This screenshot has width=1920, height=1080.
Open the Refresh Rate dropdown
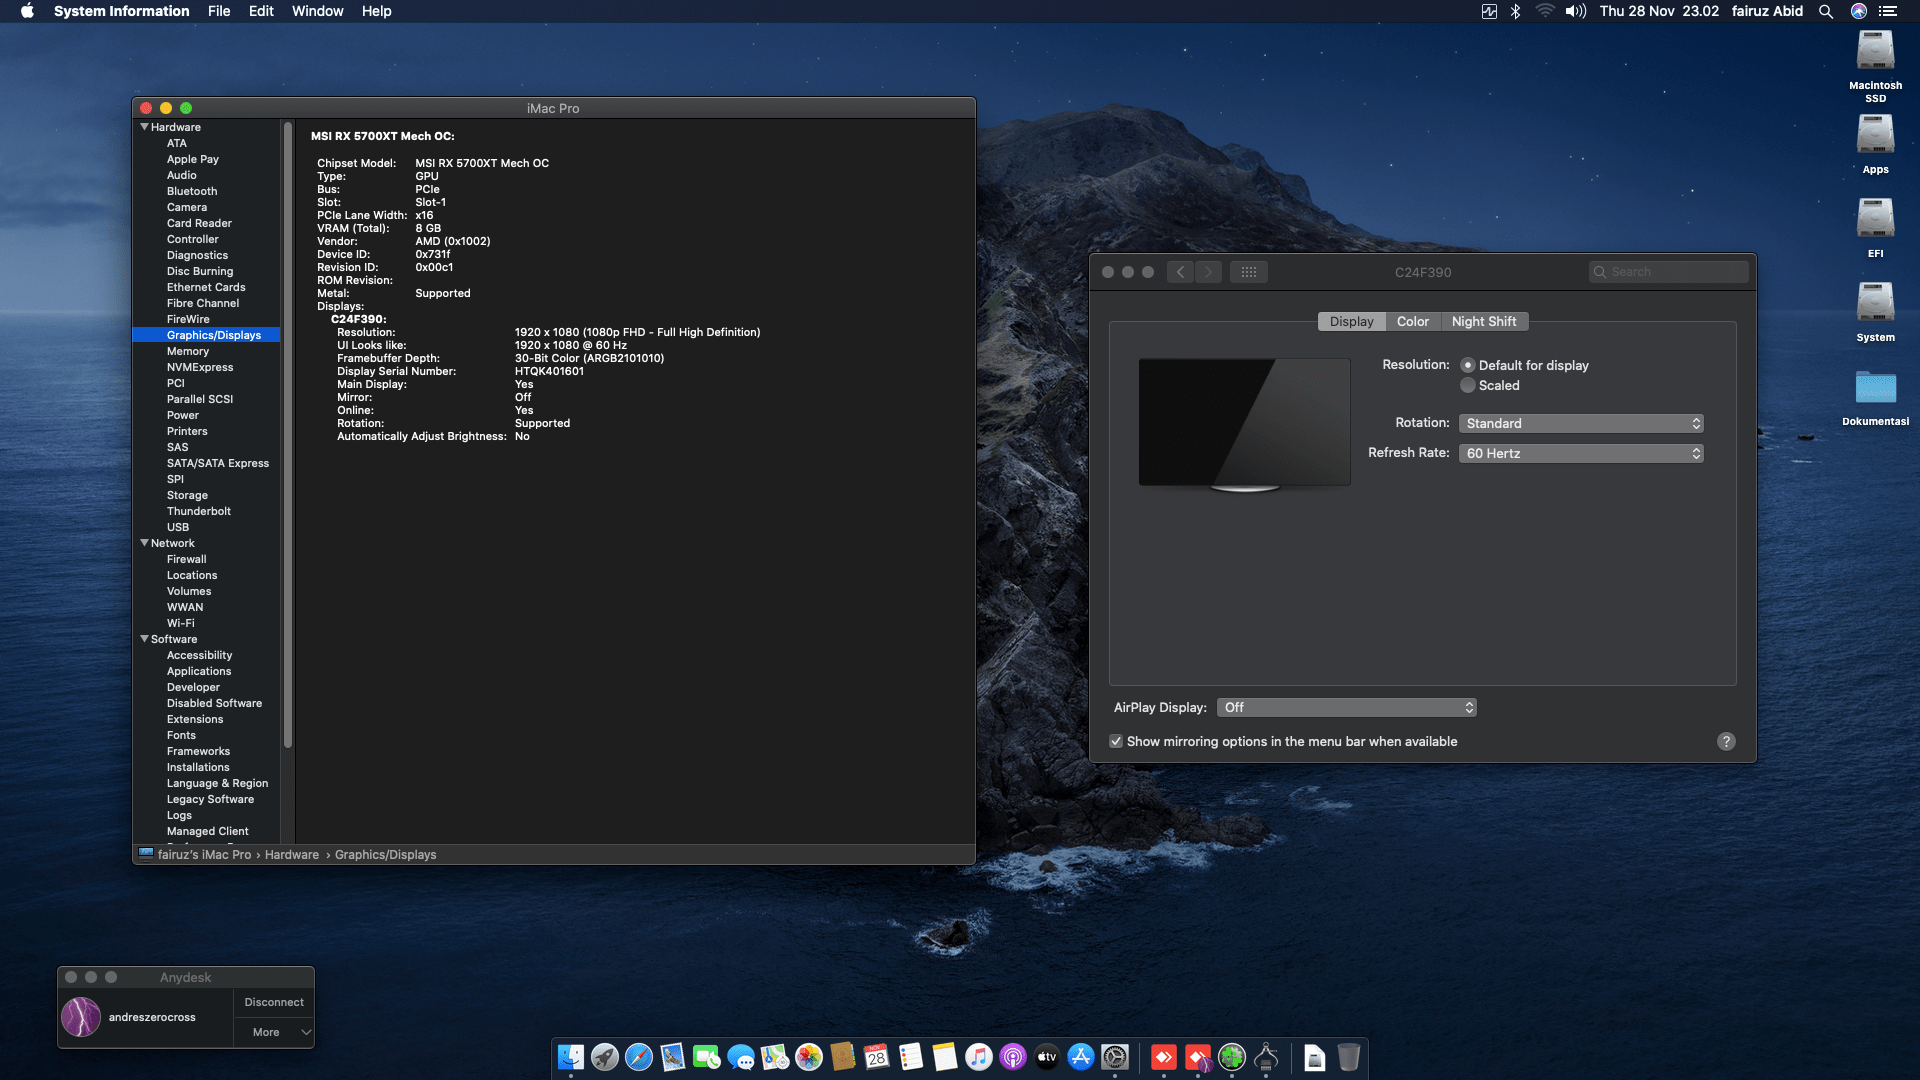tap(1580, 453)
